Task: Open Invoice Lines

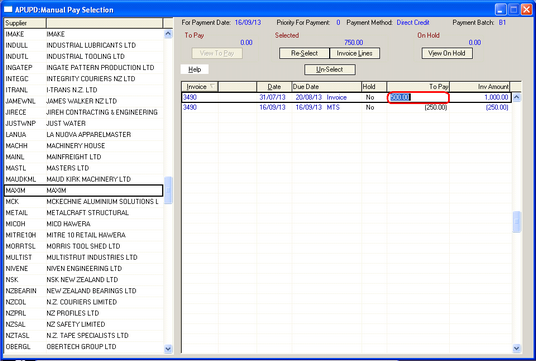Action: (354, 53)
